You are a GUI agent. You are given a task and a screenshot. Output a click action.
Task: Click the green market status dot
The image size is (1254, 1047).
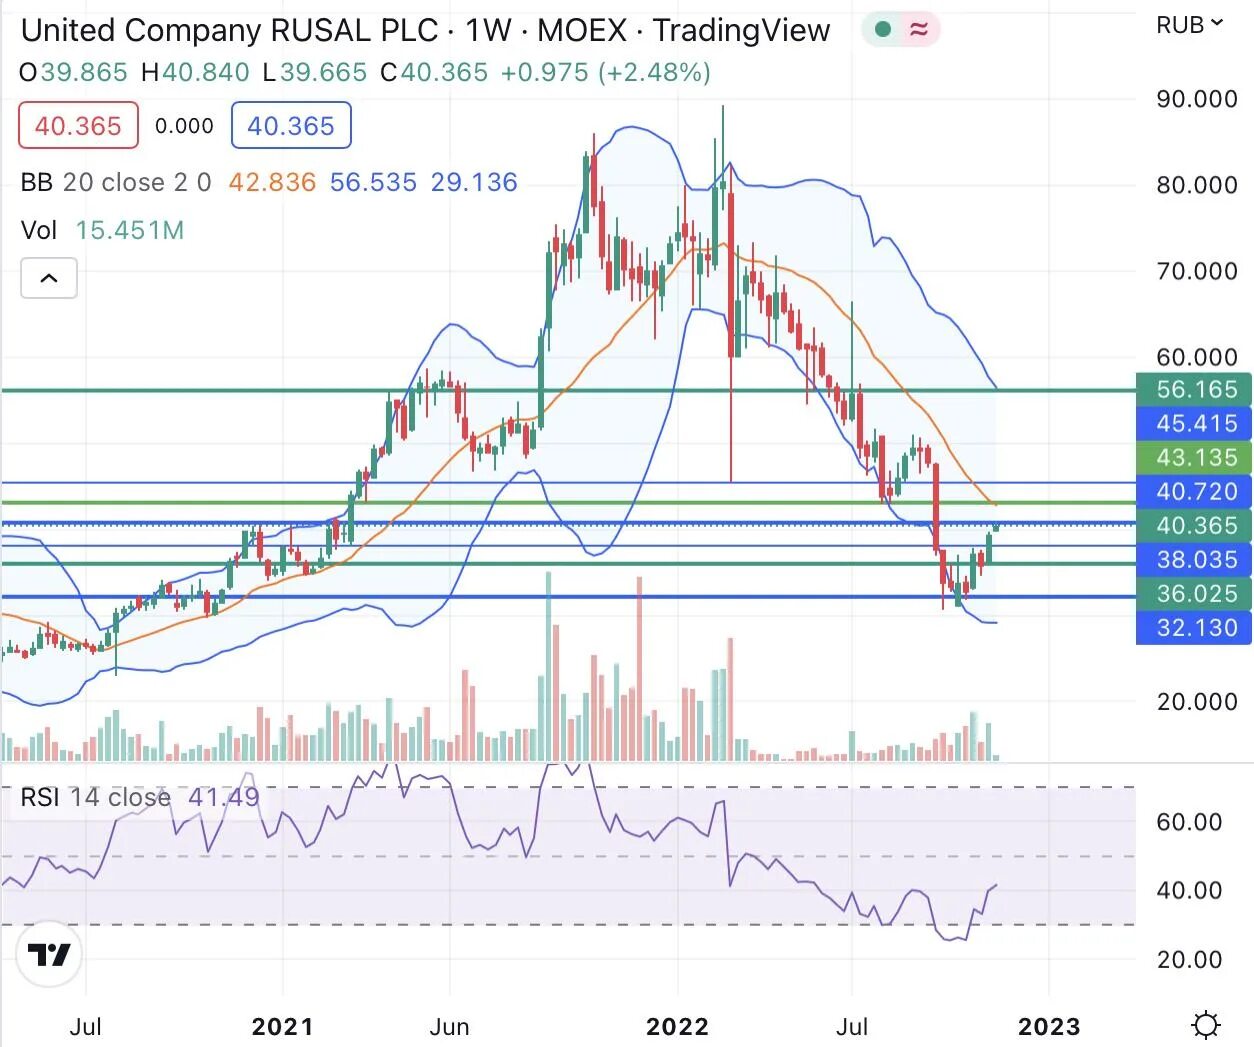(x=883, y=29)
